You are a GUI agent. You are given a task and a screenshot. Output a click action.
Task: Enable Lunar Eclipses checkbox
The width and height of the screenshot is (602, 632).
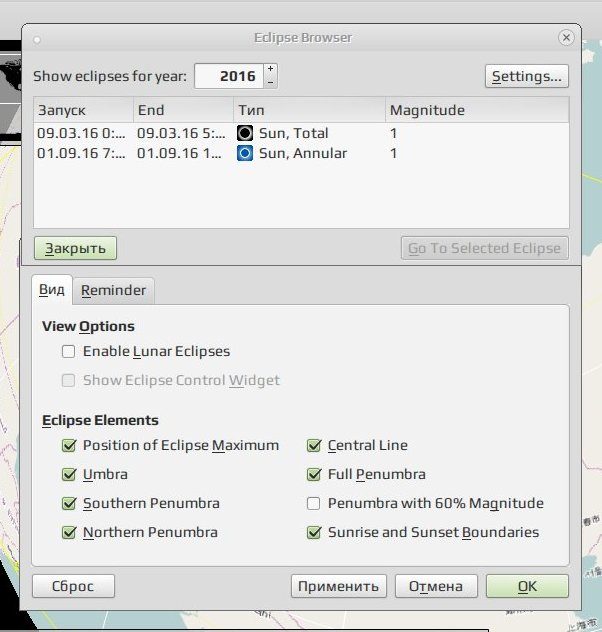coord(69,351)
